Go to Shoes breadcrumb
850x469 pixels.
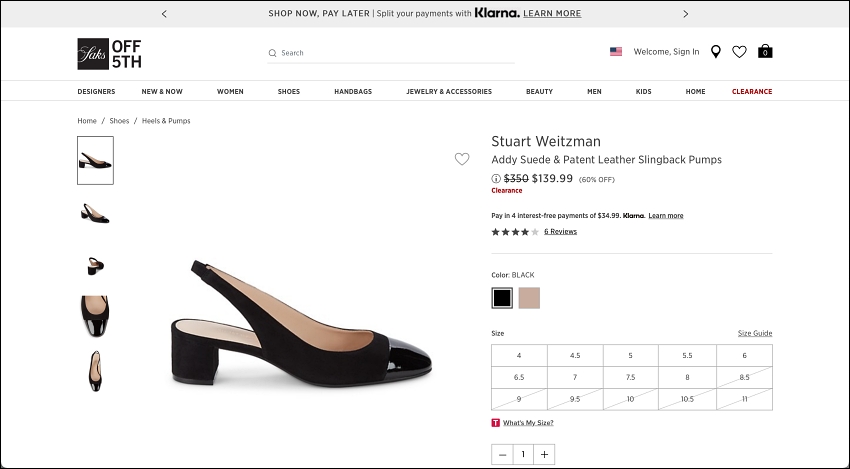point(119,121)
